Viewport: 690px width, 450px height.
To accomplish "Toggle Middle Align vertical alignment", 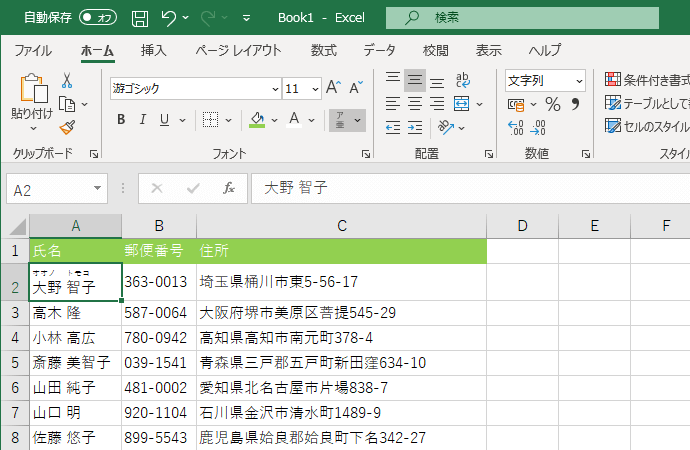I will (415, 80).
